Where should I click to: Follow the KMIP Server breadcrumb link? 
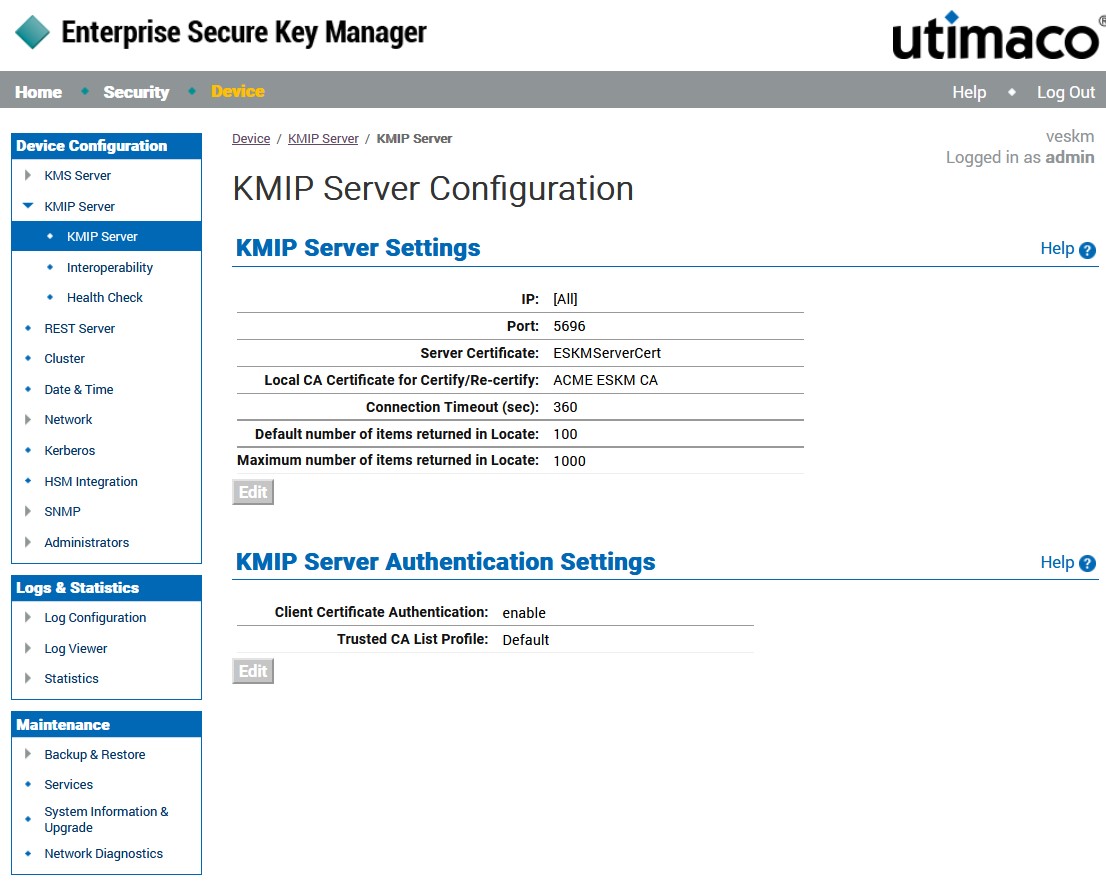tap(323, 139)
